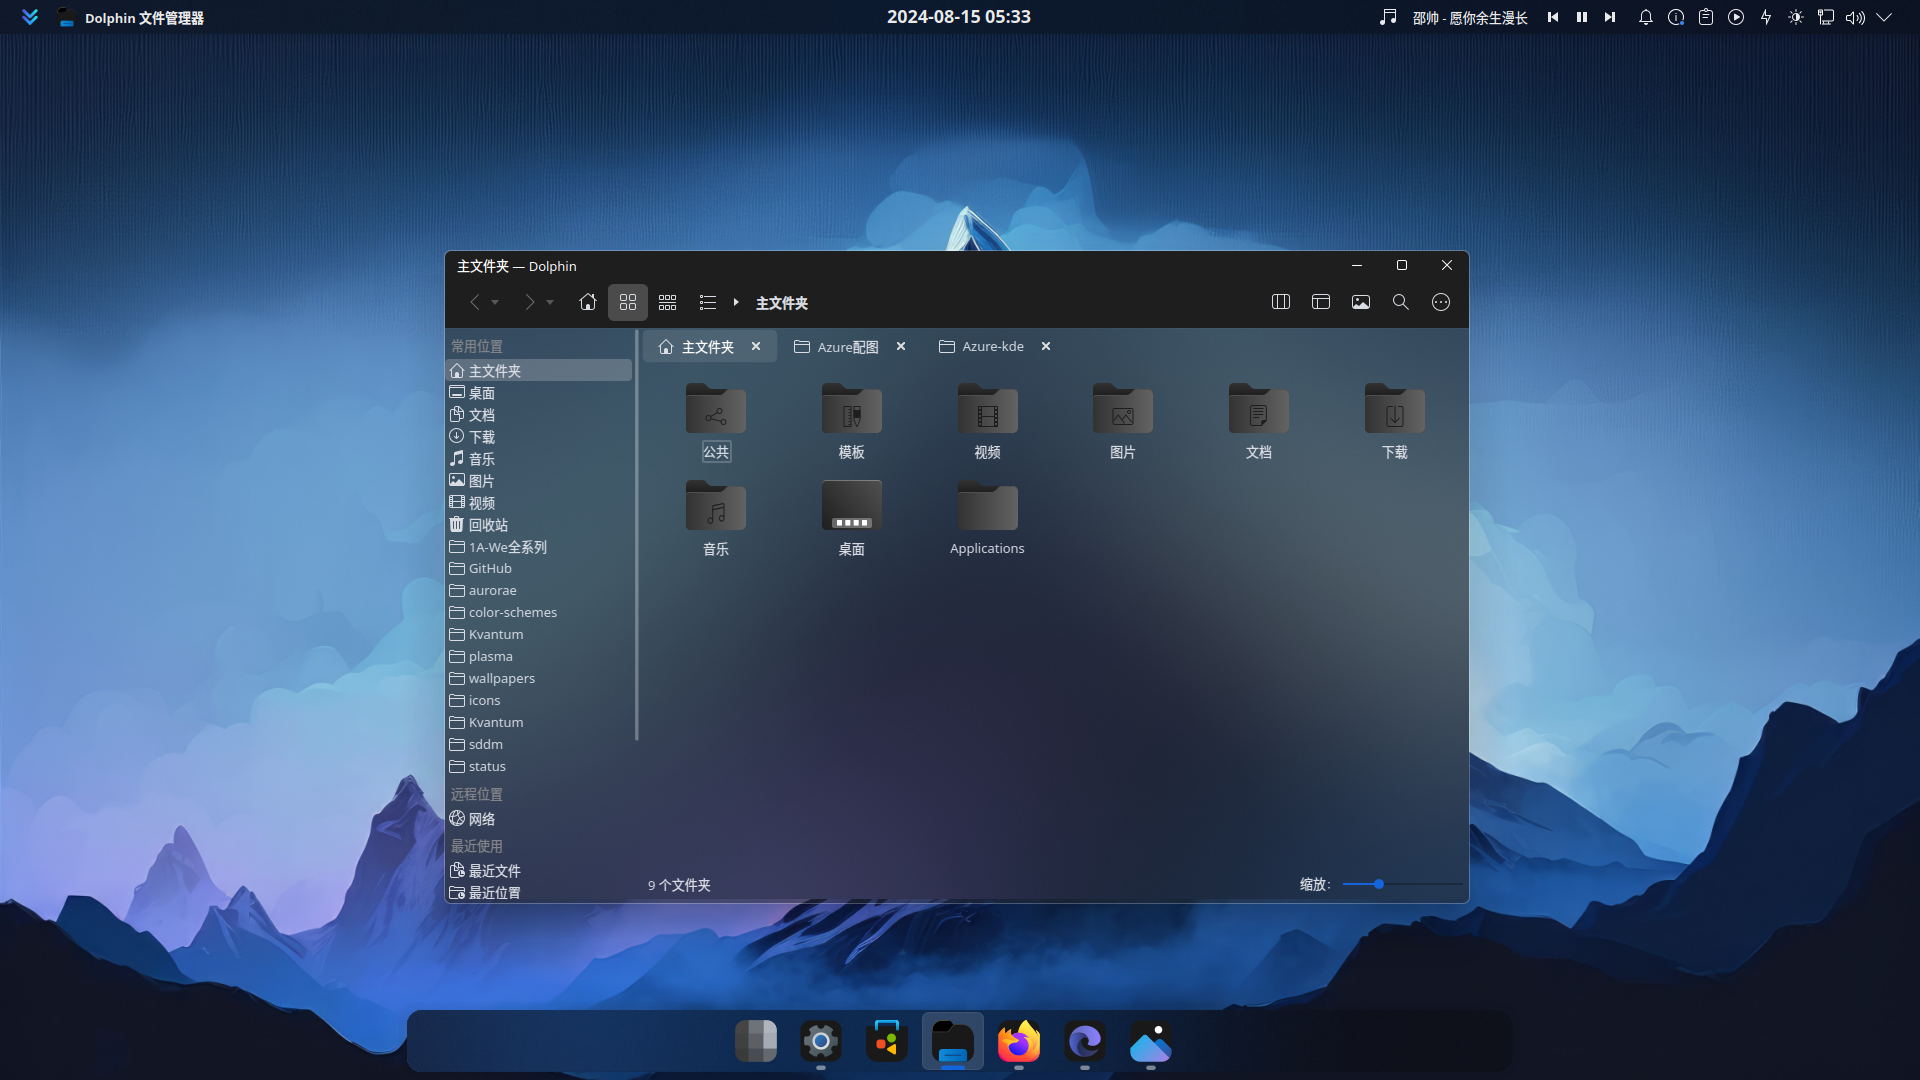1920x1080 pixels.
Task: Skip to previous track in top panel
Action: tap(1553, 17)
